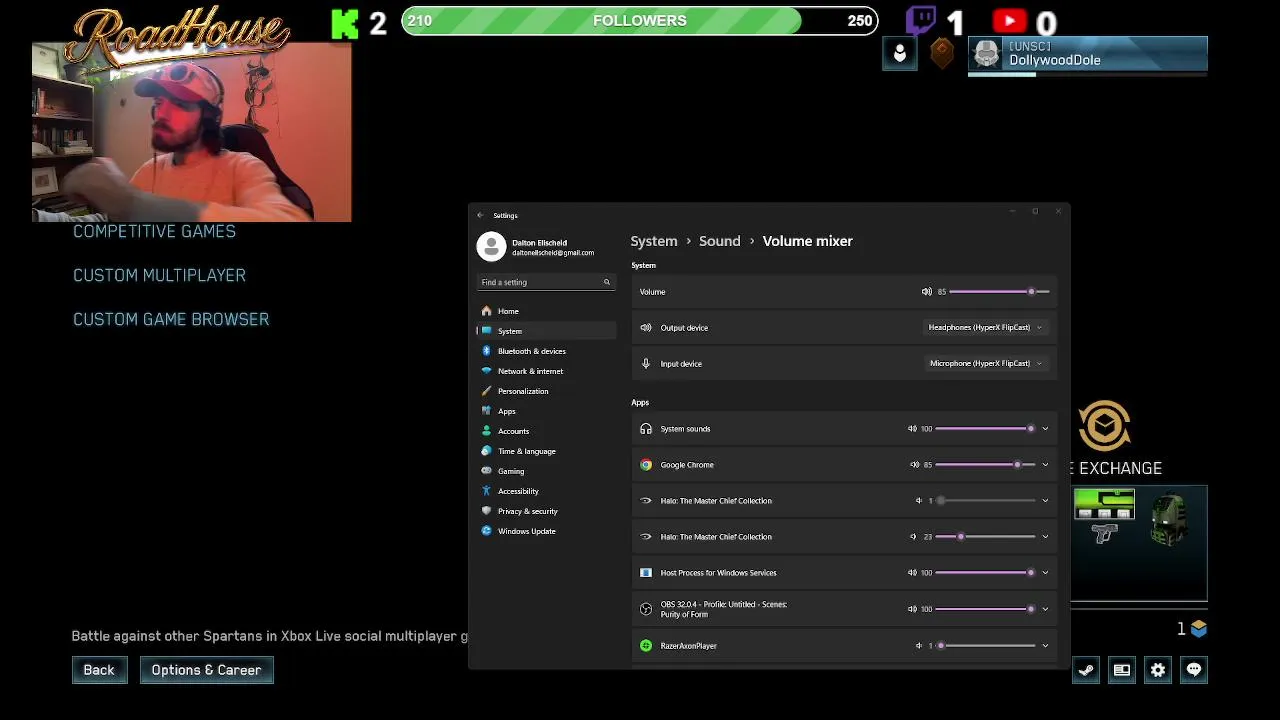This screenshot has height=720, width=1280.
Task: Click the RazerAxonPlayer green app icon
Action: [x=646, y=646]
